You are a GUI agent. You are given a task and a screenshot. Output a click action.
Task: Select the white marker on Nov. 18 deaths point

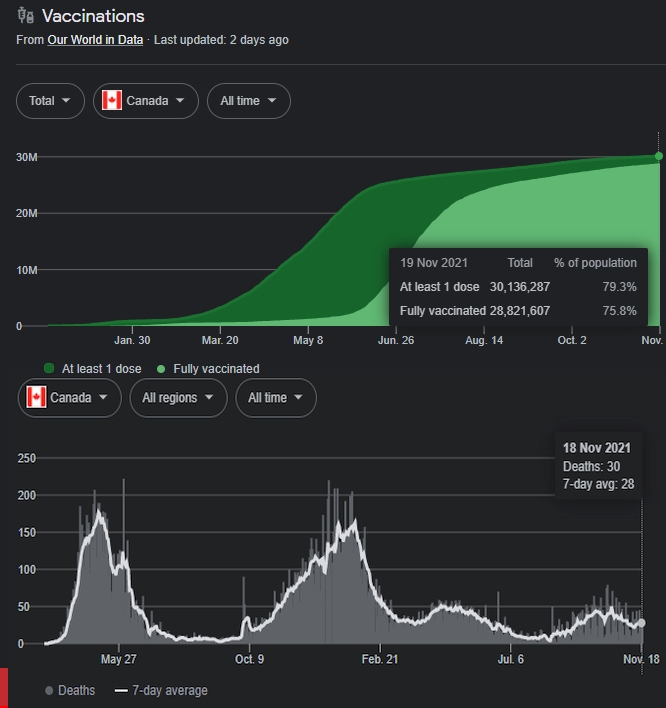click(x=642, y=623)
